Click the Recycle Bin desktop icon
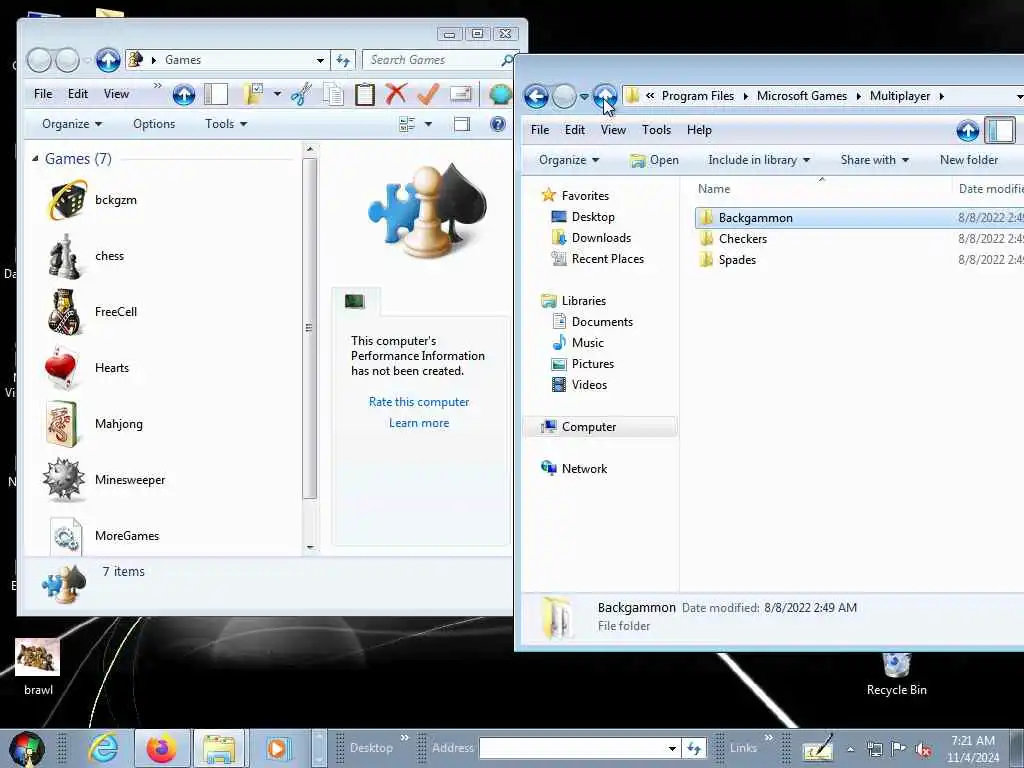Screen dimensions: 1024x768 [x=896, y=674]
